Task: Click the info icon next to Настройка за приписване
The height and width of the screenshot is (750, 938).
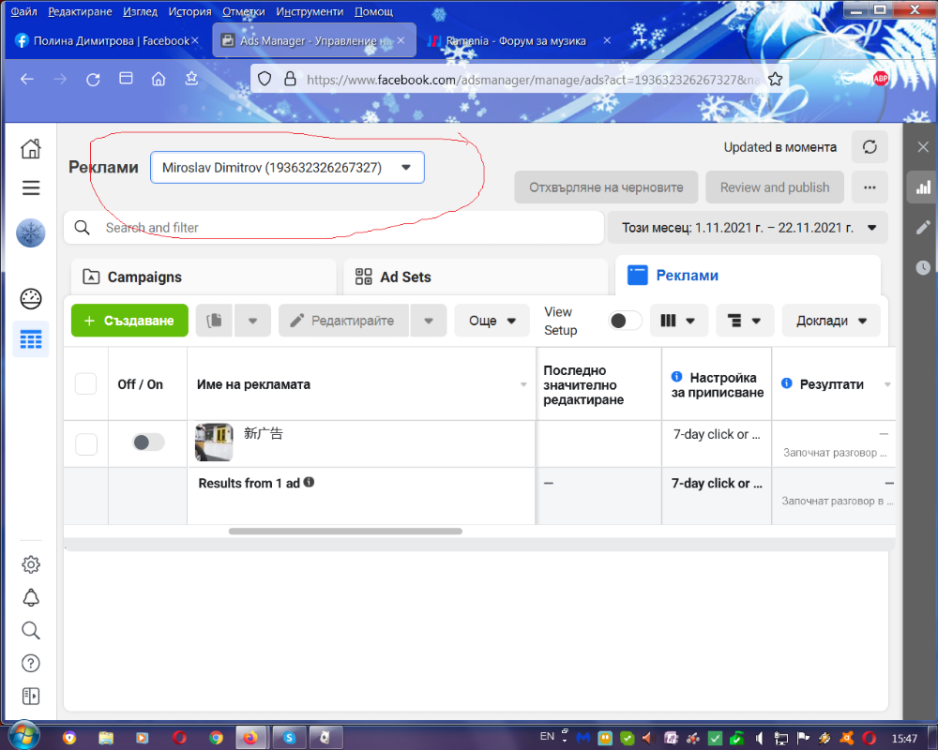Action: (677, 376)
